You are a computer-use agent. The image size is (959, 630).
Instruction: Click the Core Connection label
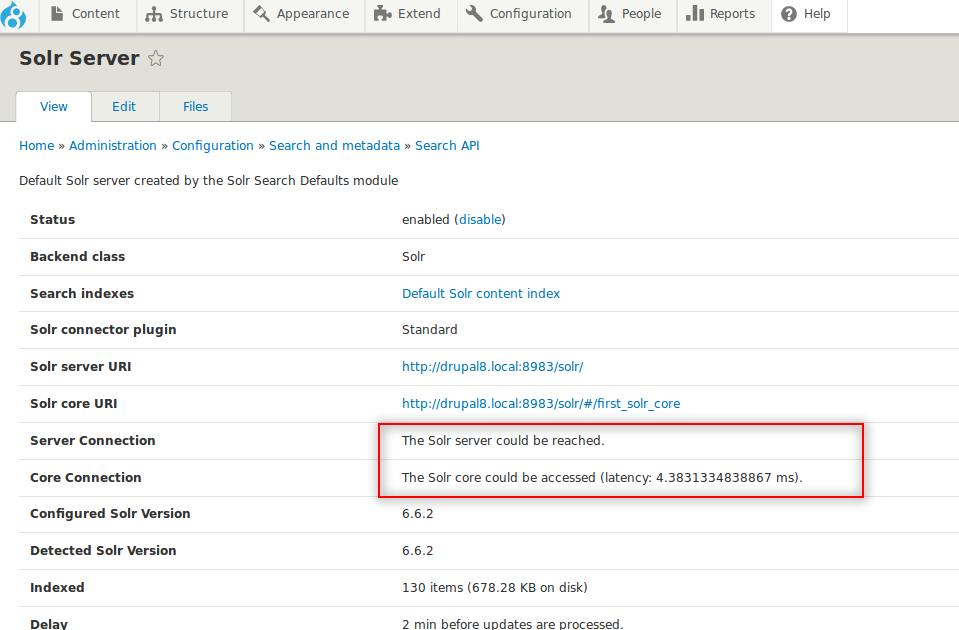(x=86, y=478)
